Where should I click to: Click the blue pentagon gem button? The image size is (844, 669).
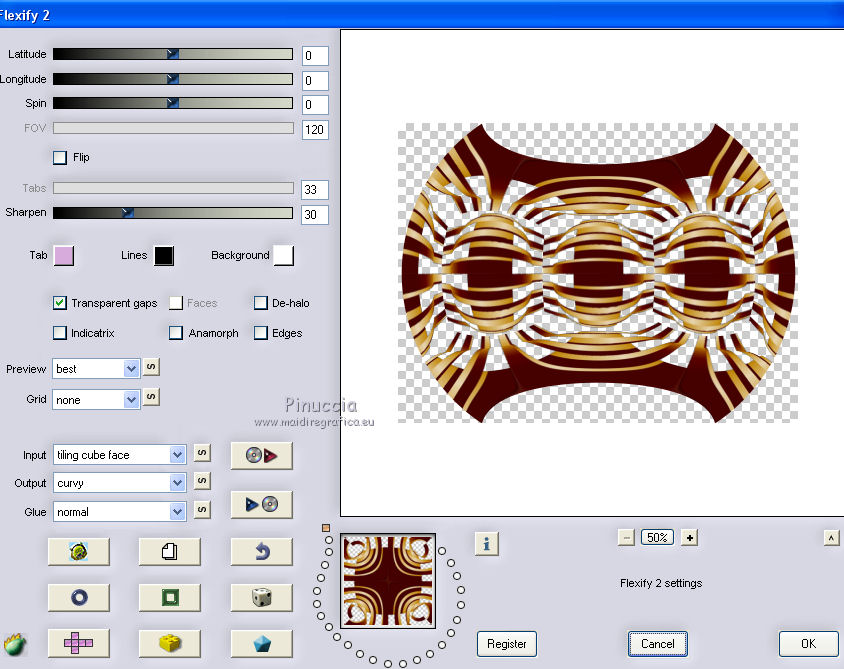click(x=262, y=643)
